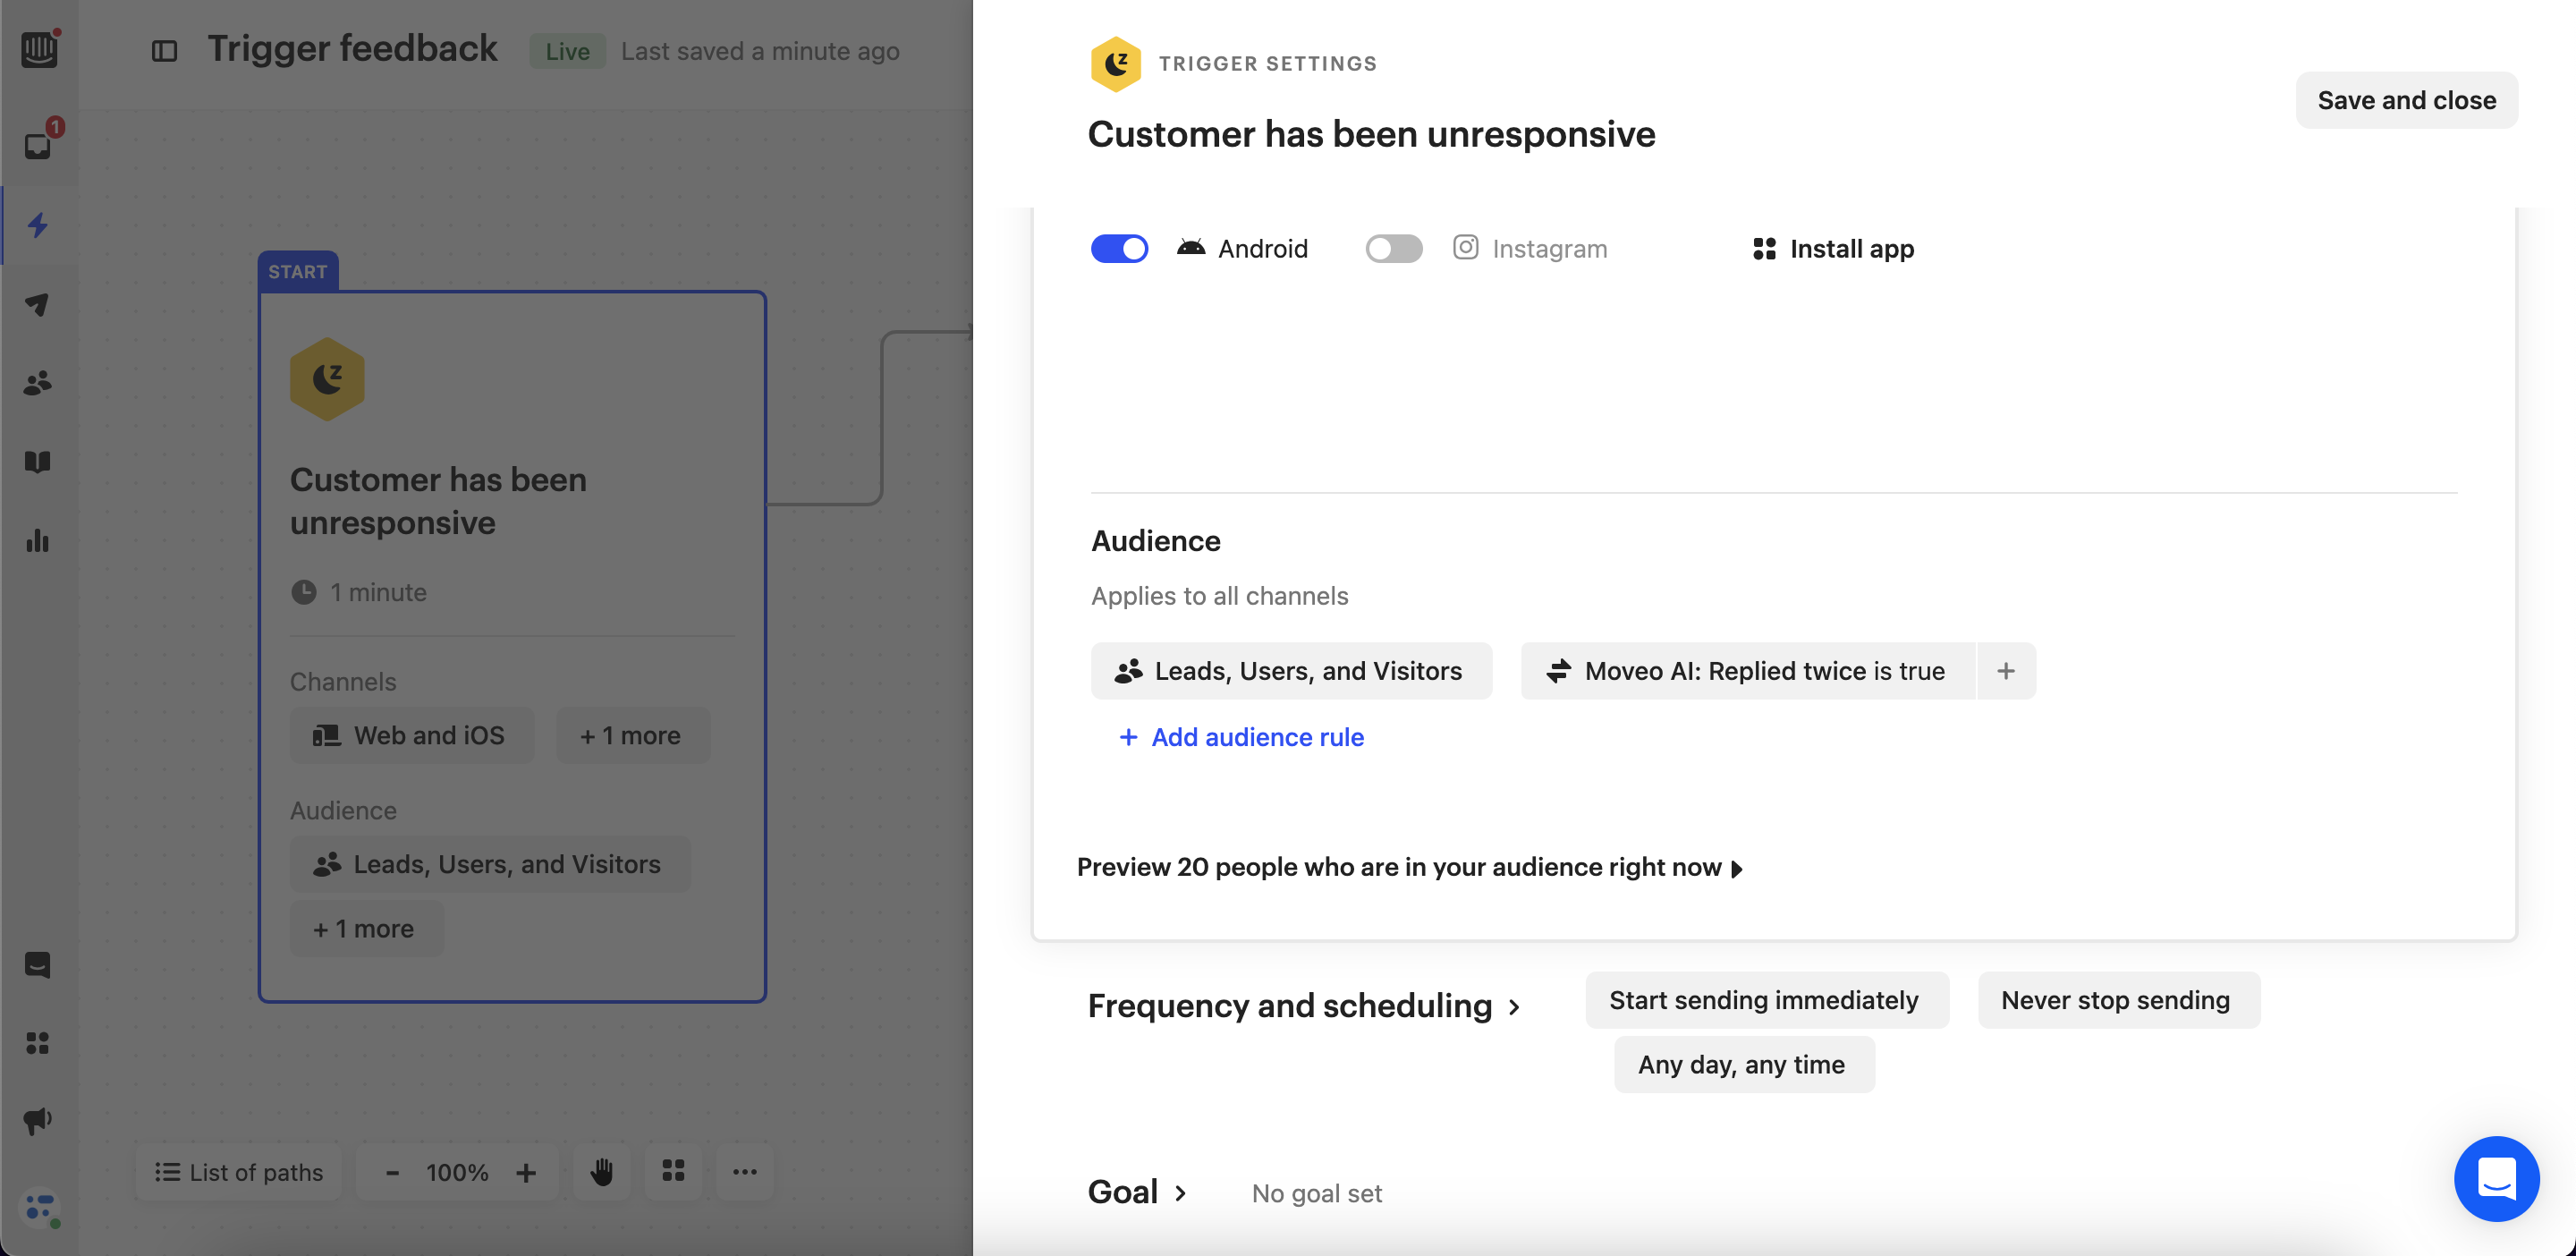
Task: Click the auto-arrange grid icon in toolbar
Action: 673,1171
